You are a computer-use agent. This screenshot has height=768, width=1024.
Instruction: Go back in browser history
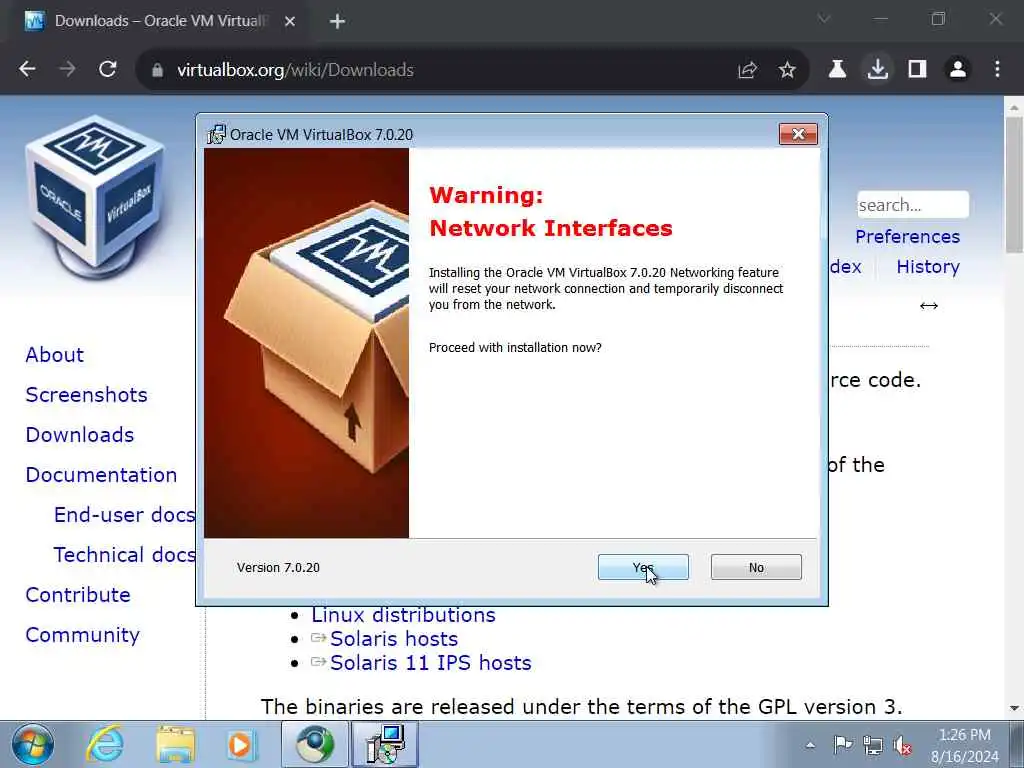click(27, 69)
